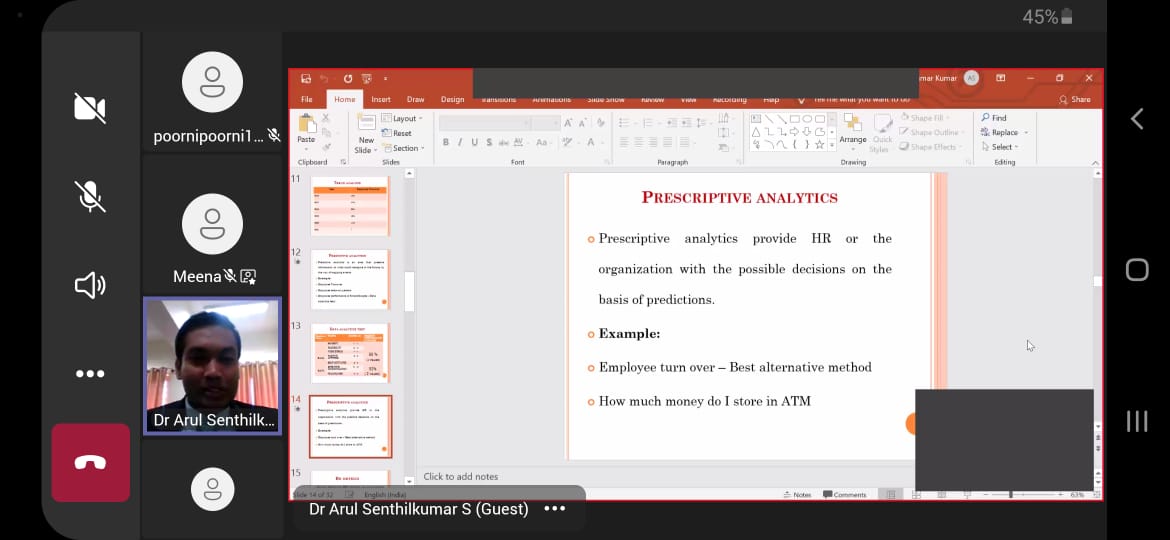The image size is (1170, 540).
Task: Click the New Slide icon
Action: [x=365, y=132]
